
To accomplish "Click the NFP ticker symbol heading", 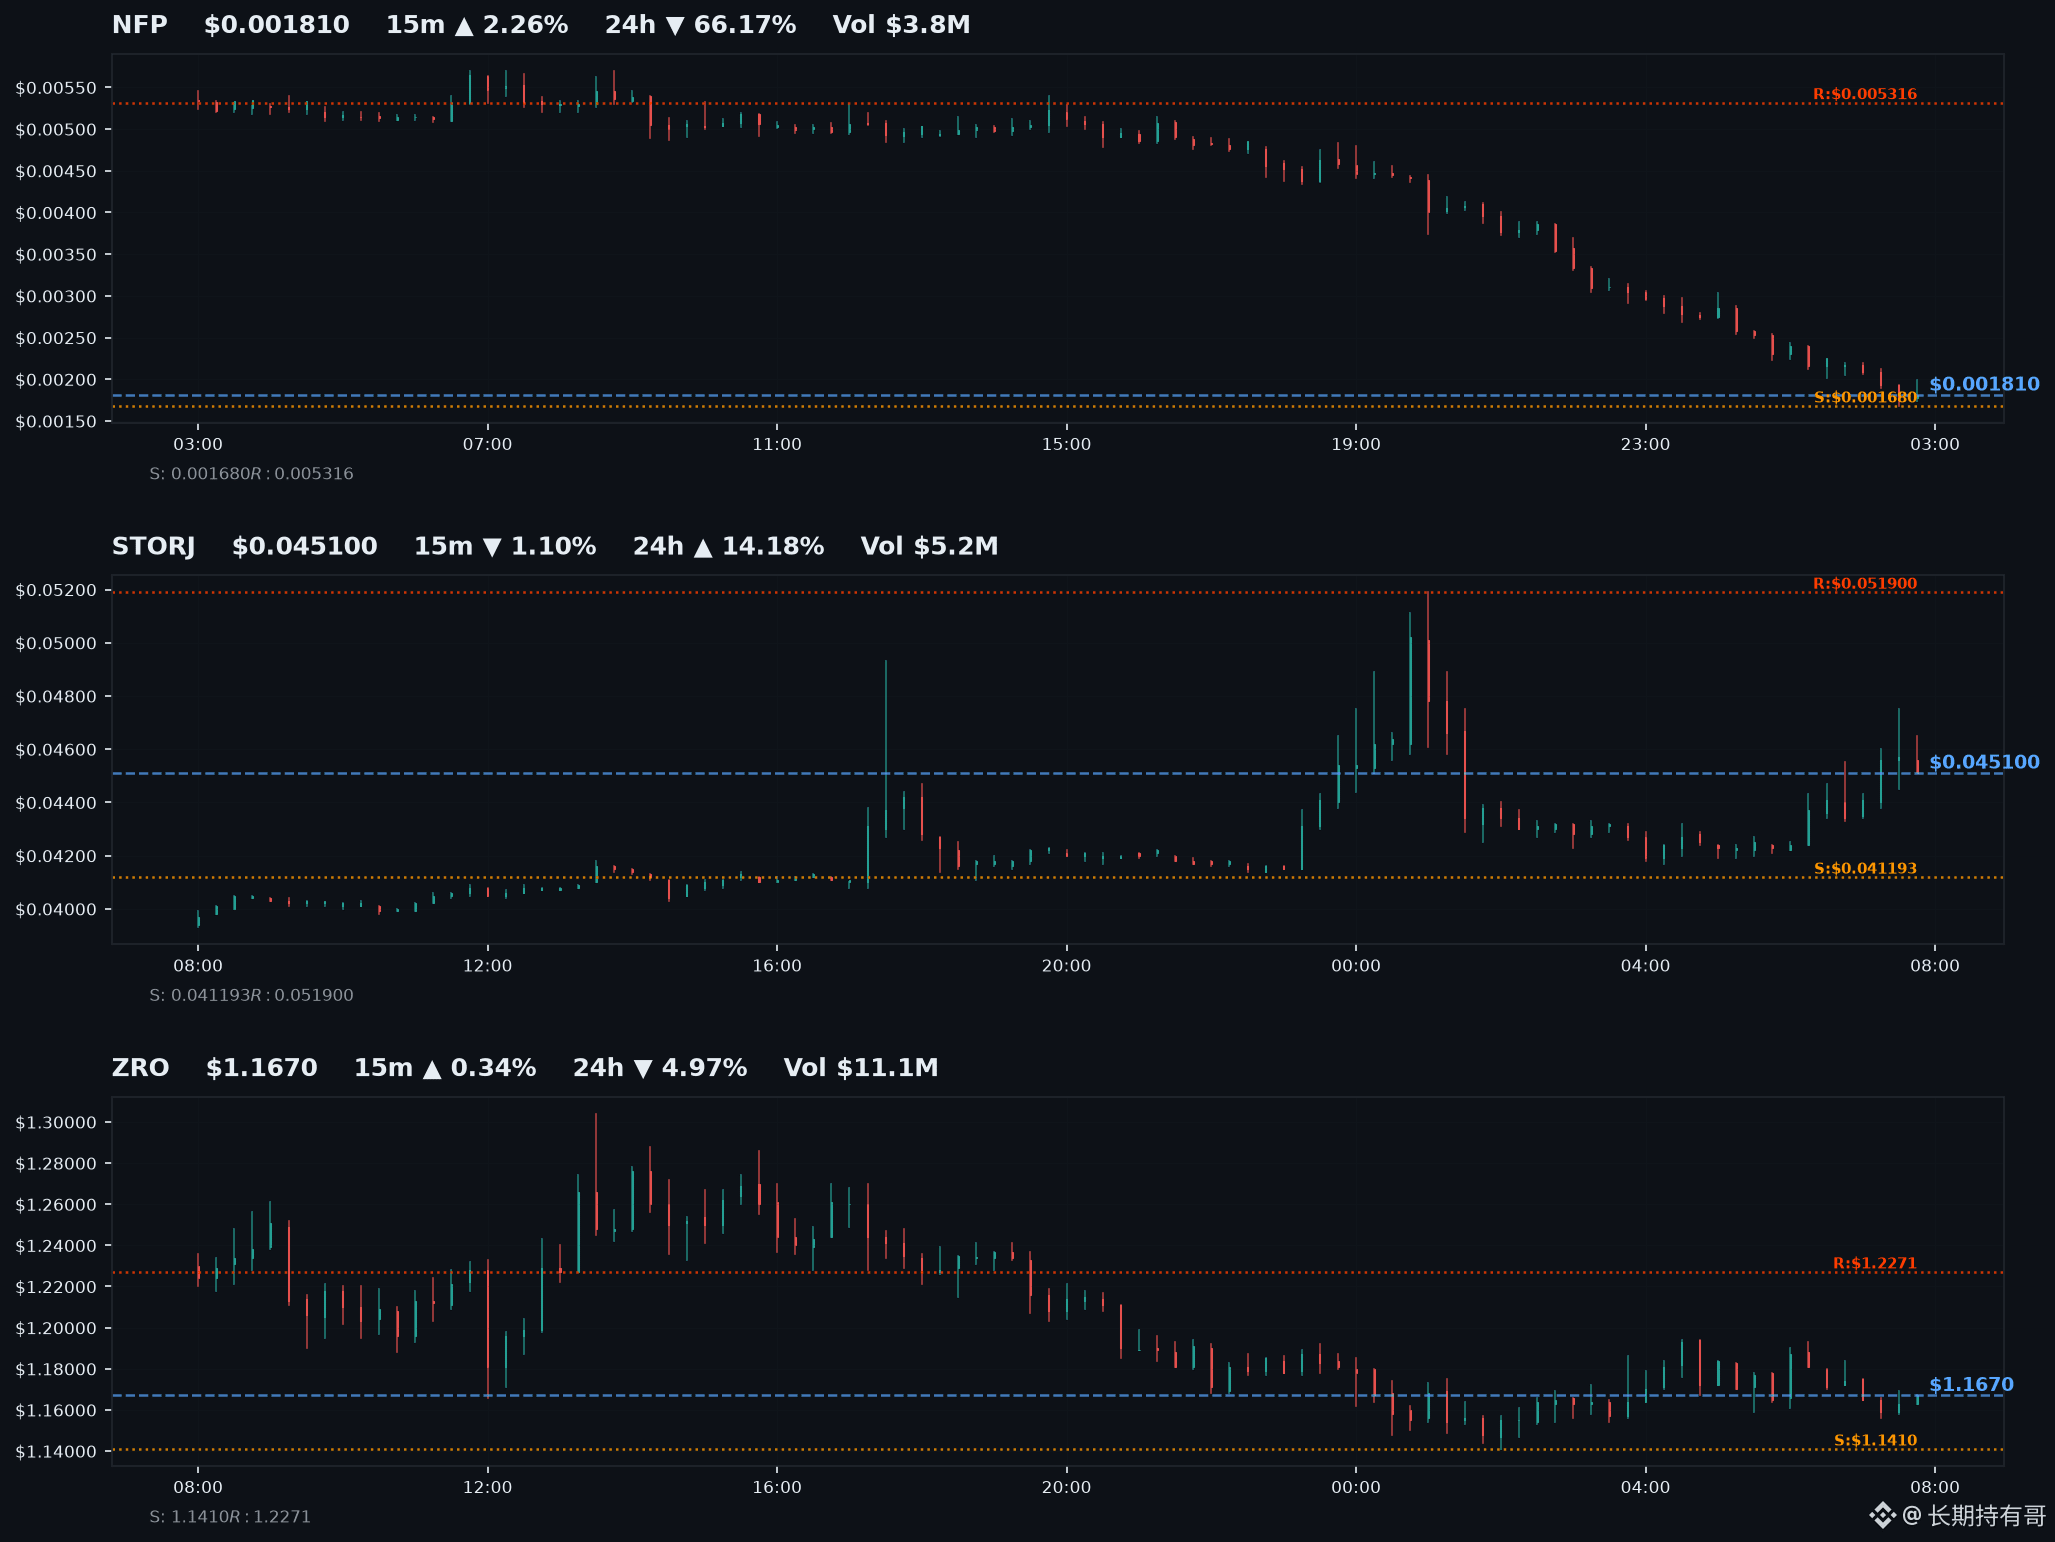I will 139,25.
